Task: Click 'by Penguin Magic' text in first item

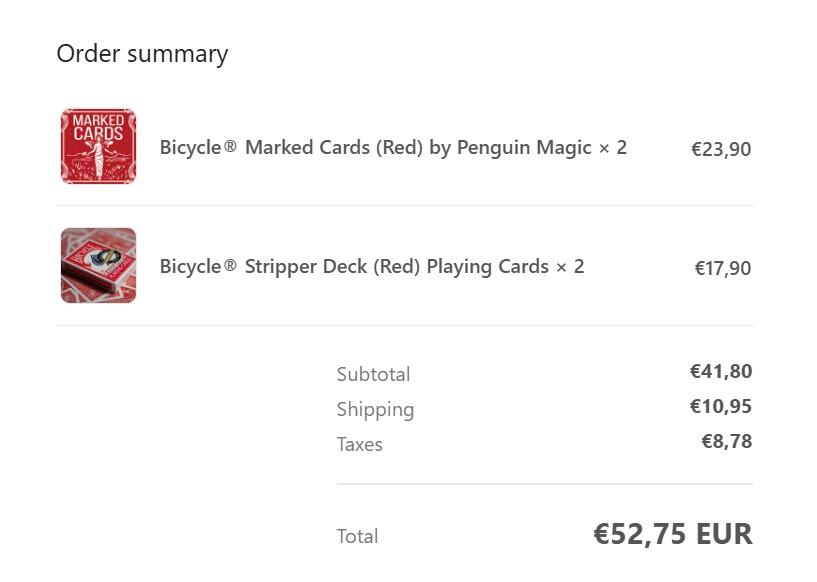Action: [511, 148]
